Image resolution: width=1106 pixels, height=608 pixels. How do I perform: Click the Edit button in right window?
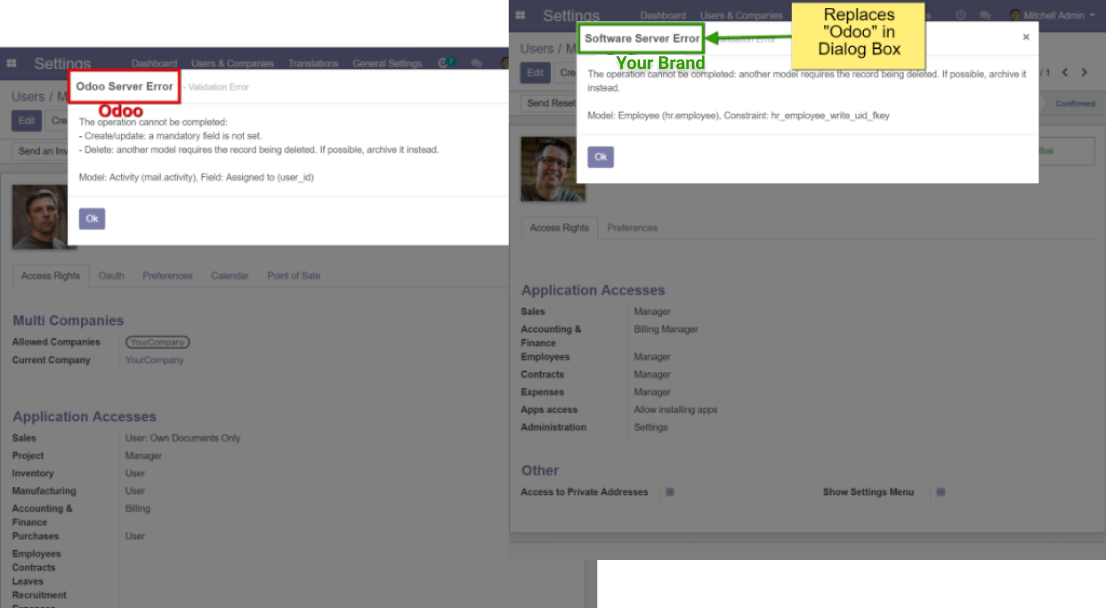pyautogui.click(x=535, y=73)
